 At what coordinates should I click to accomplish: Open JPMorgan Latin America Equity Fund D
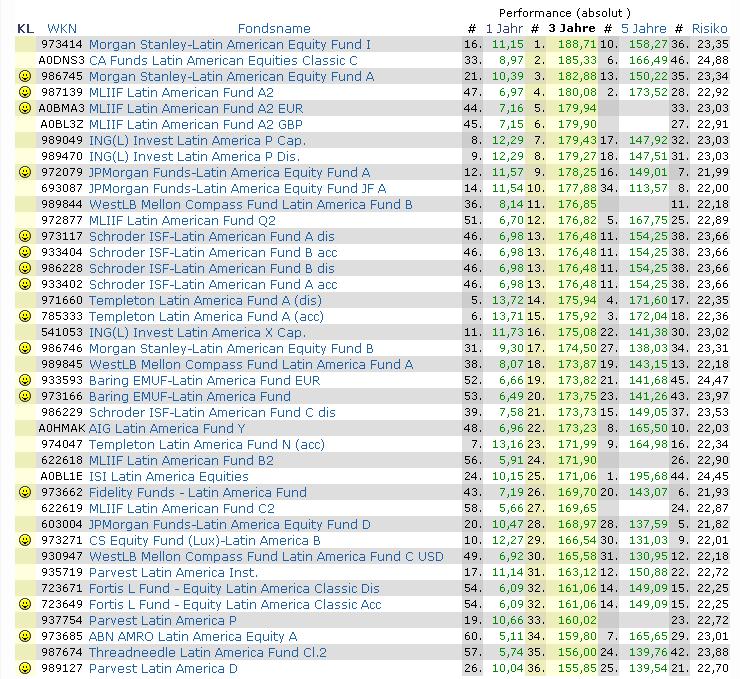pyautogui.click(x=230, y=525)
